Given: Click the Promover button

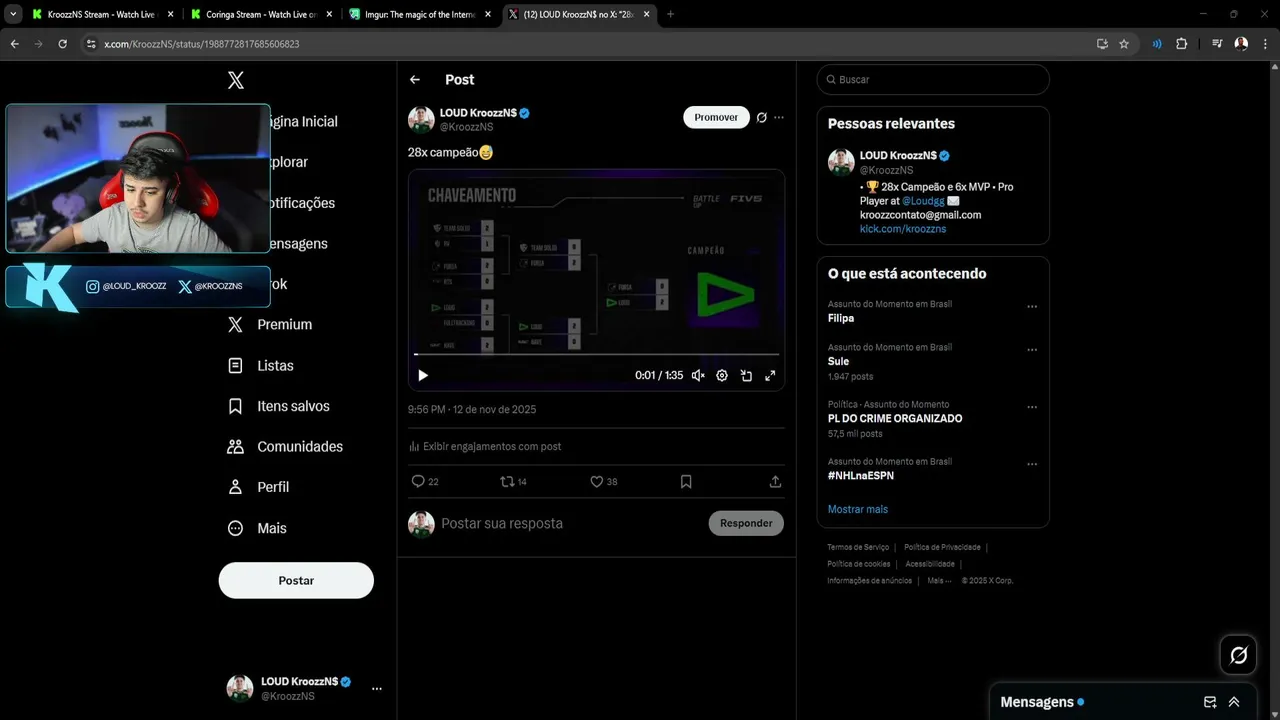Looking at the screenshot, I should pos(716,117).
